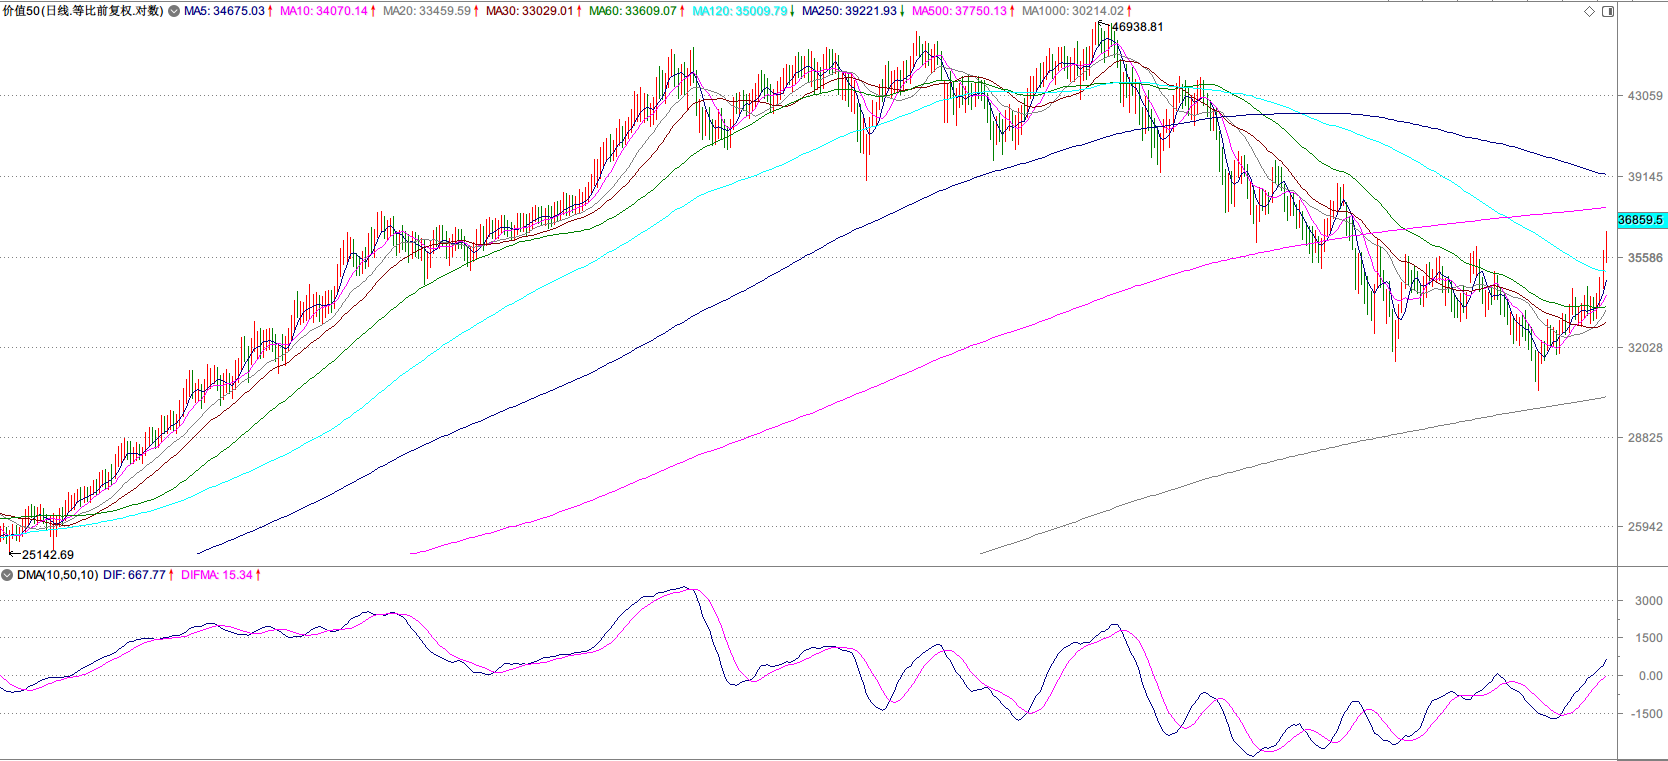Click the current price tag 36859.5
Image resolution: width=1668 pixels, height=761 pixels.
(x=1641, y=220)
